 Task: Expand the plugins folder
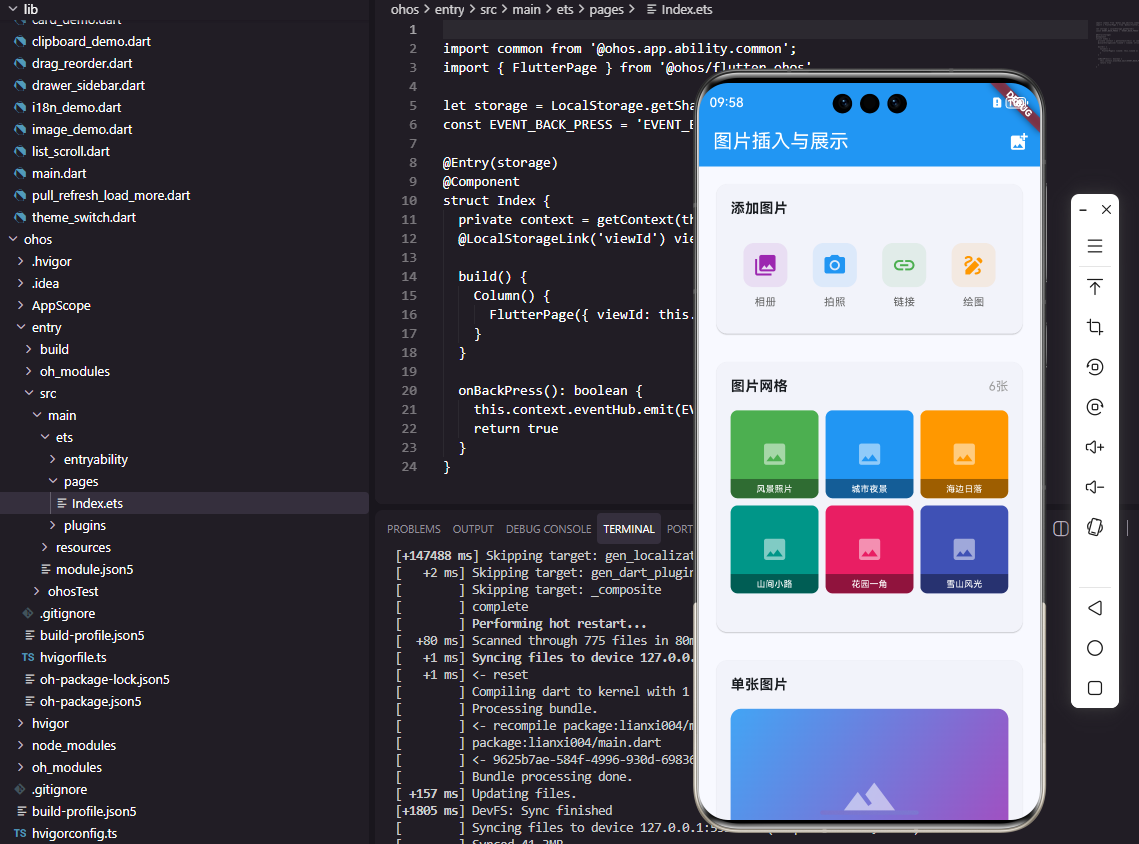53,525
